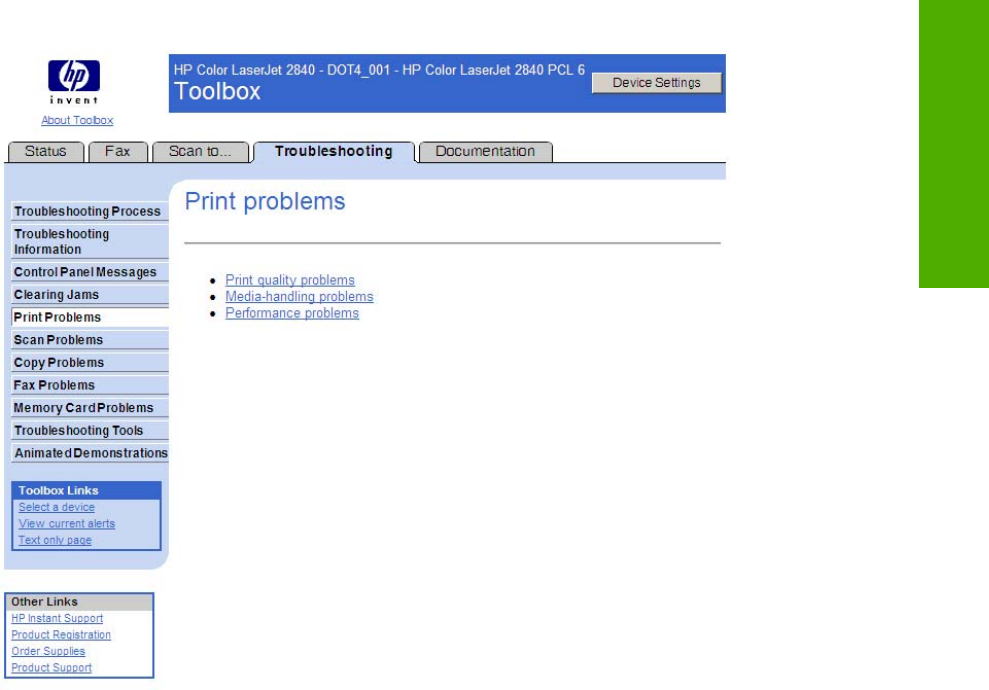Switch to the Fax tab
989x690 pixels.
[118, 151]
